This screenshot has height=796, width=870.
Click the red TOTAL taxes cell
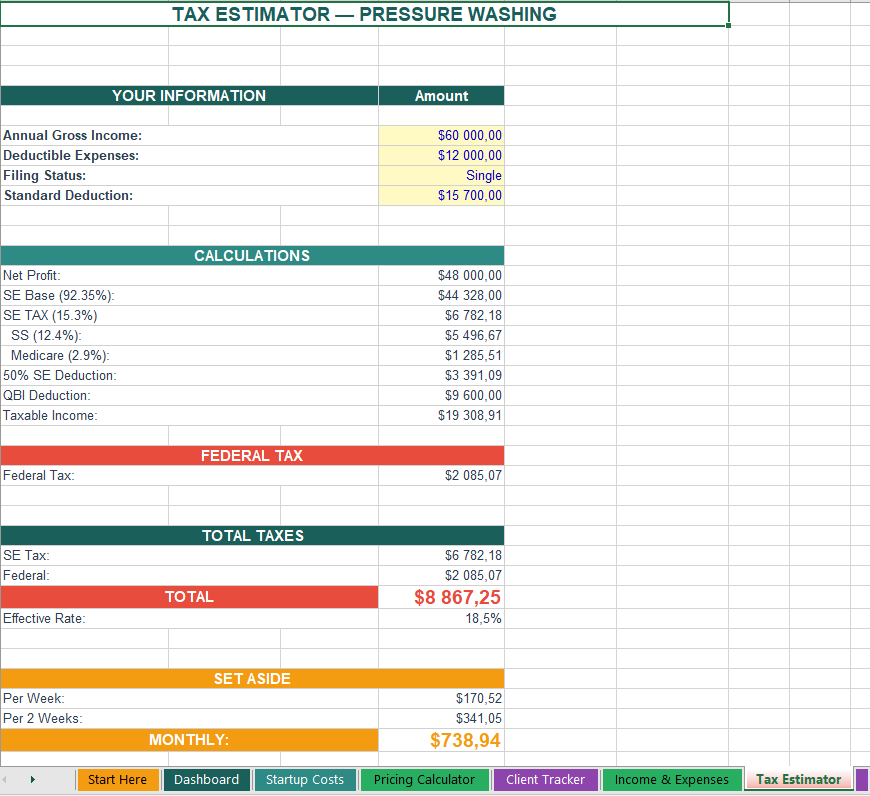441,596
